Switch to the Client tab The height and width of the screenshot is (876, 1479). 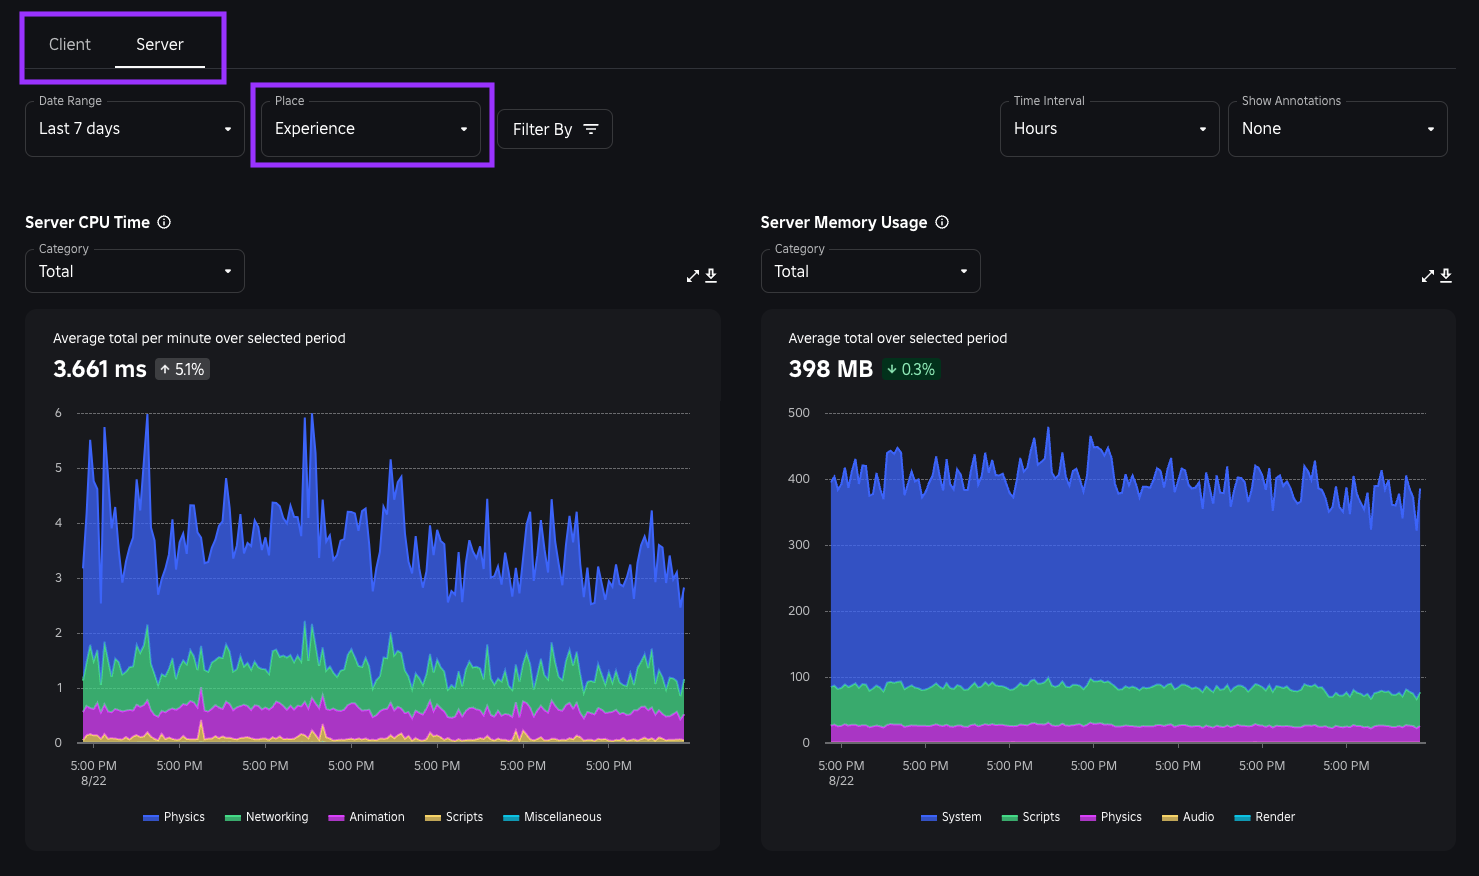point(70,44)
